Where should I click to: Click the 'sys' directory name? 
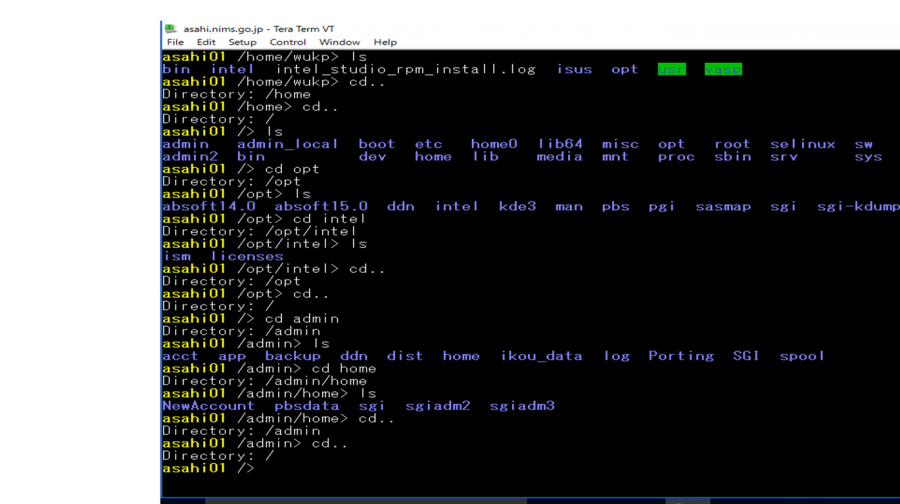(868, 157)
